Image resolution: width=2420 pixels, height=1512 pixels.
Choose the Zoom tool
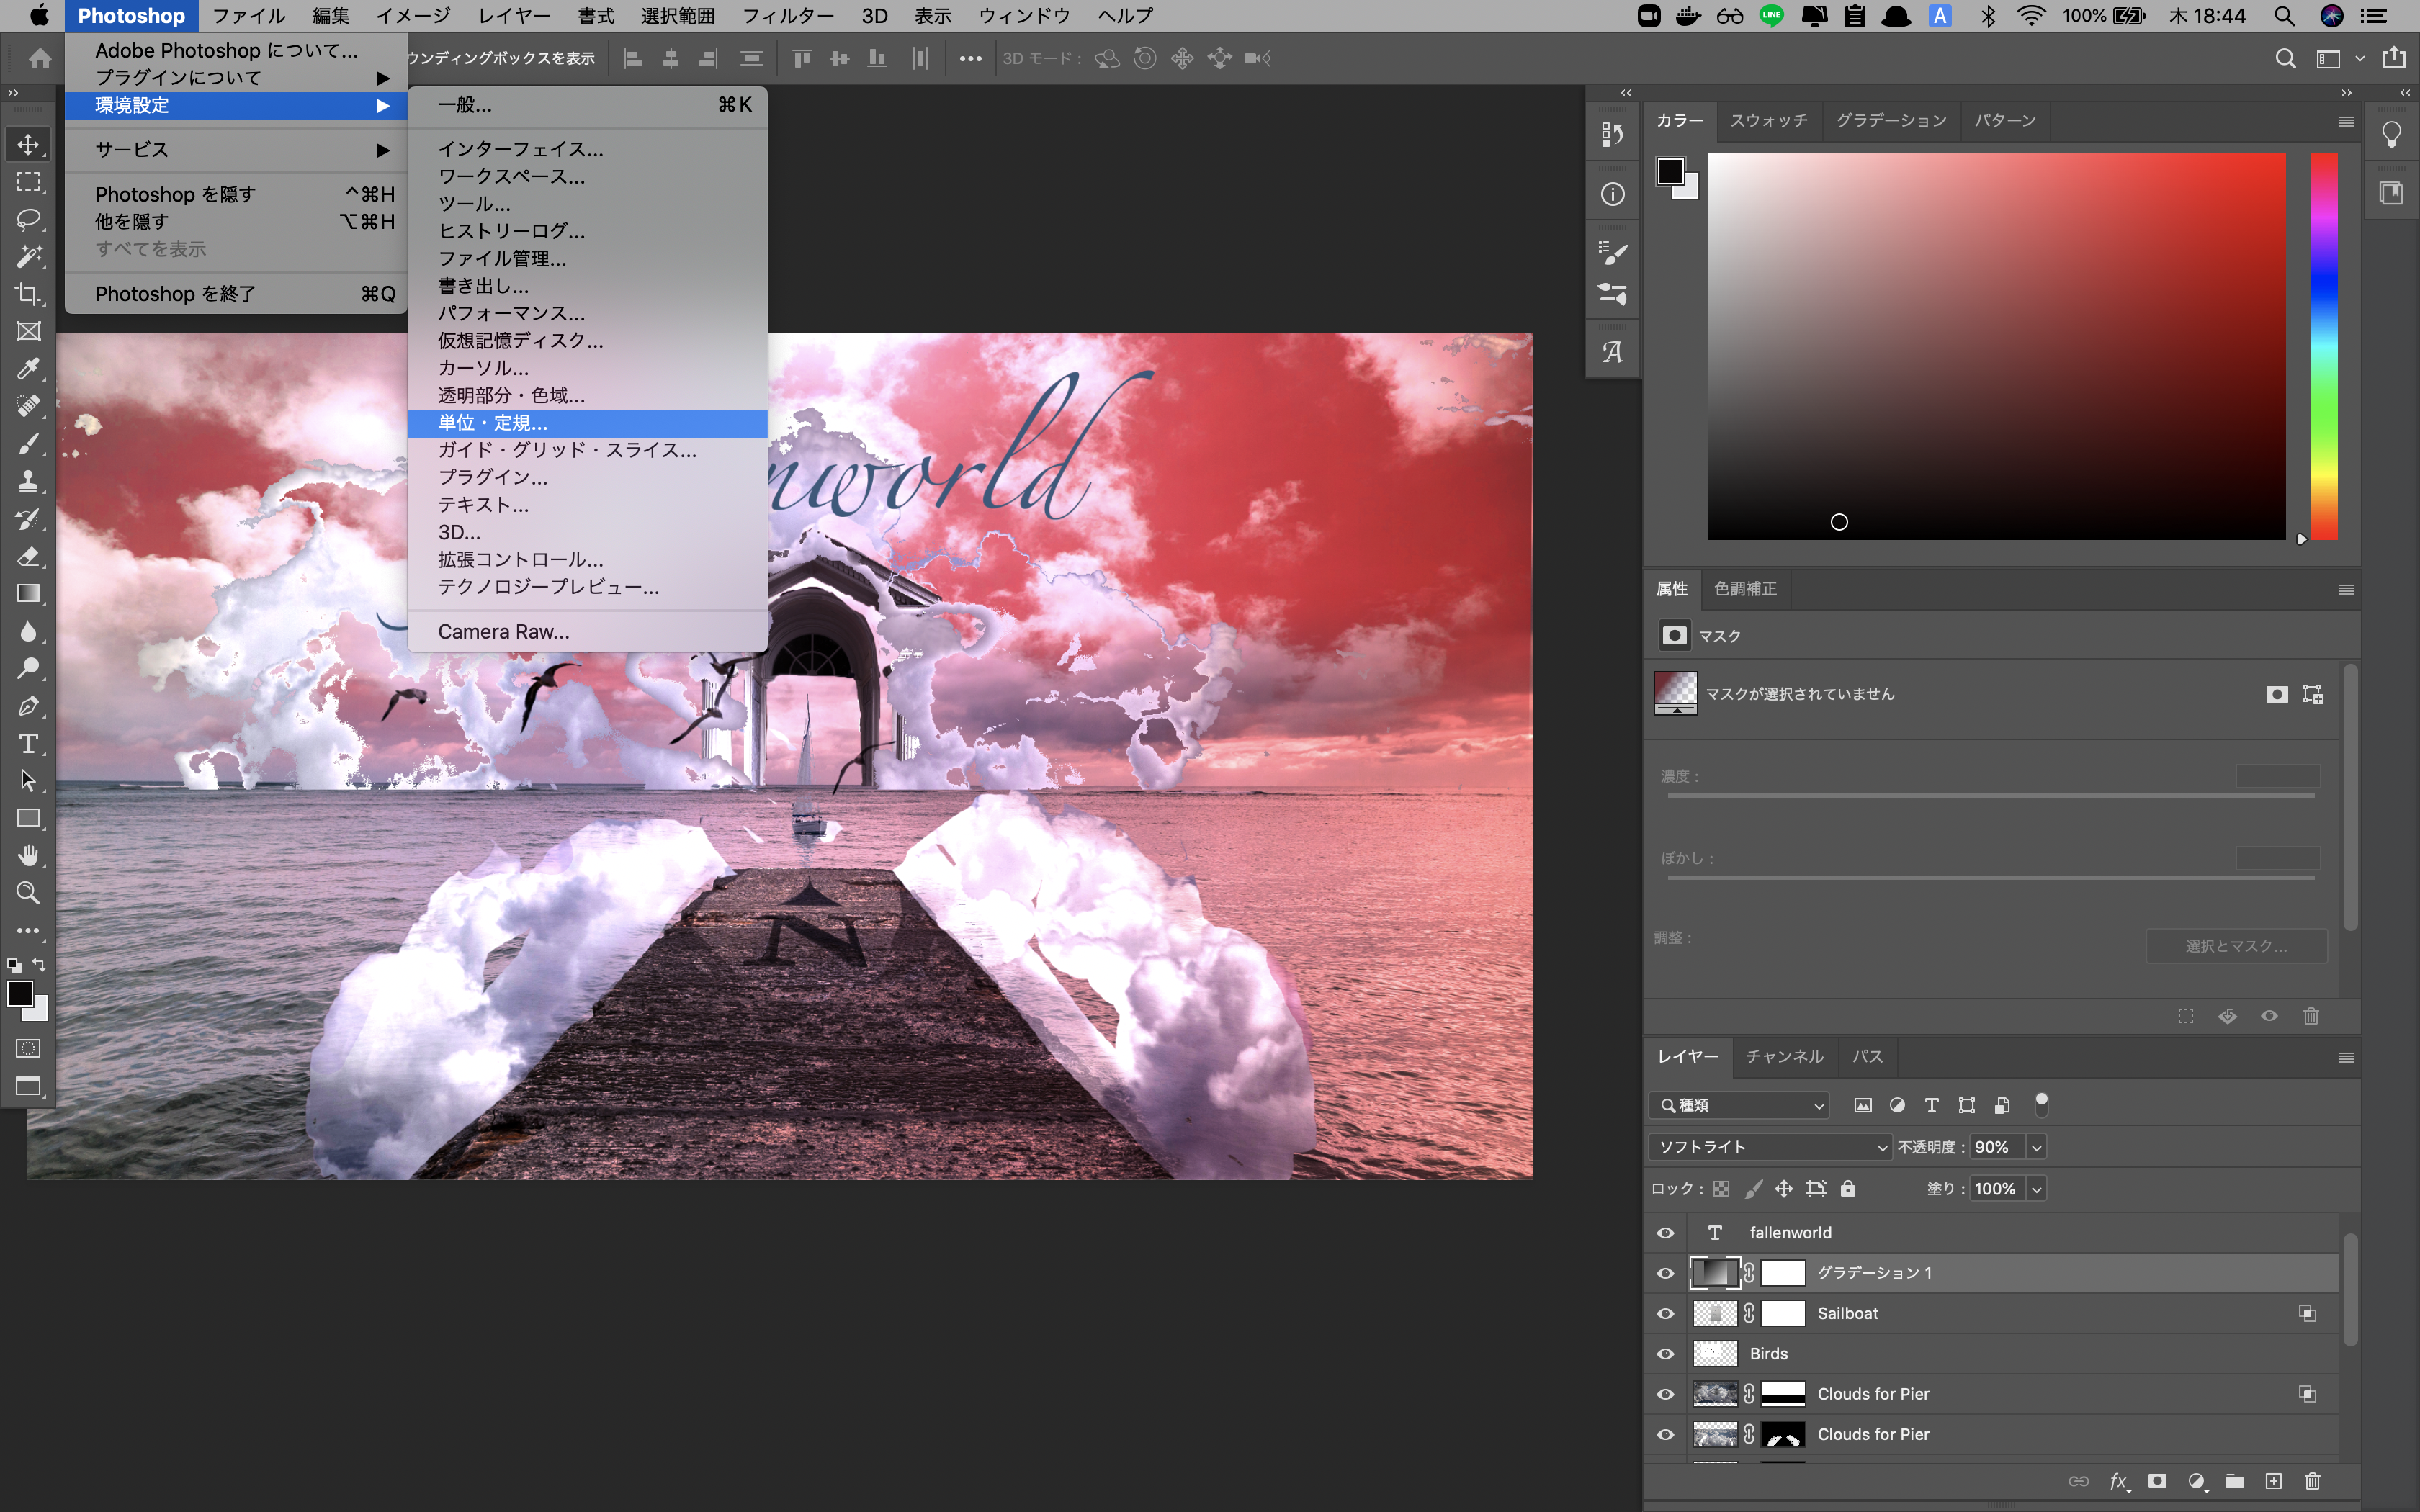(x=28, y=892)
